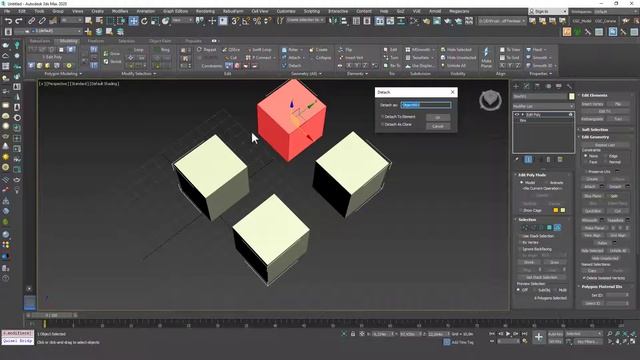
Task: Toggle the Percent Snap icon
Action: click(x=257, y=21)
